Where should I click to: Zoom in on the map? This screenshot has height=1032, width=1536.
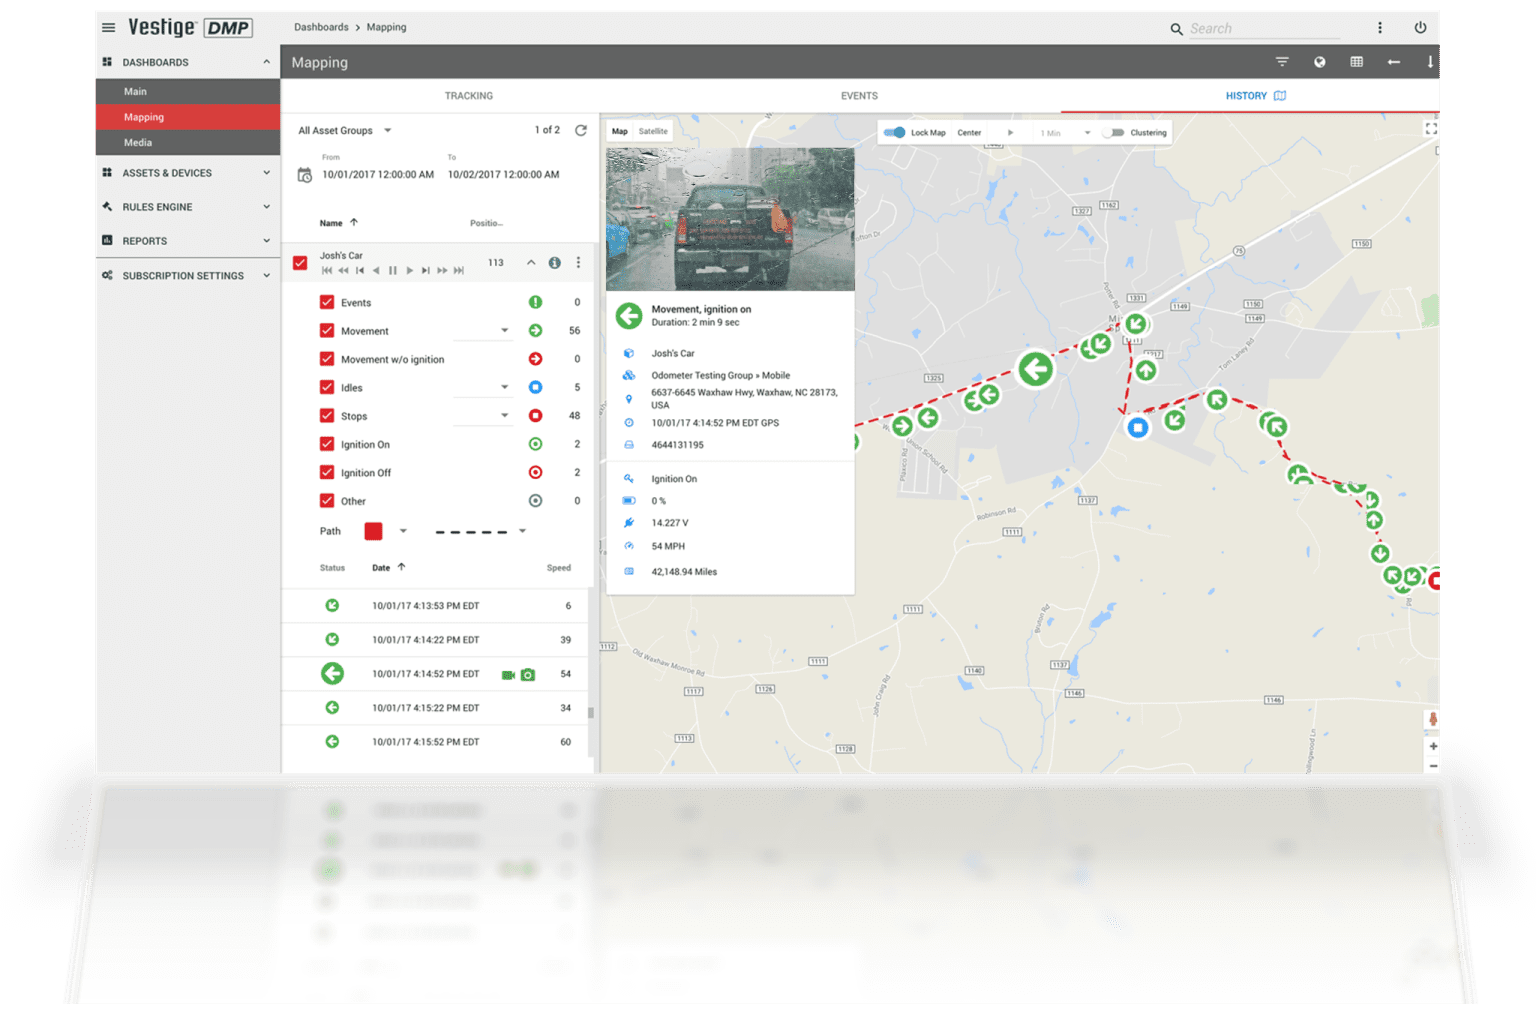click(x=1433, y=746)
